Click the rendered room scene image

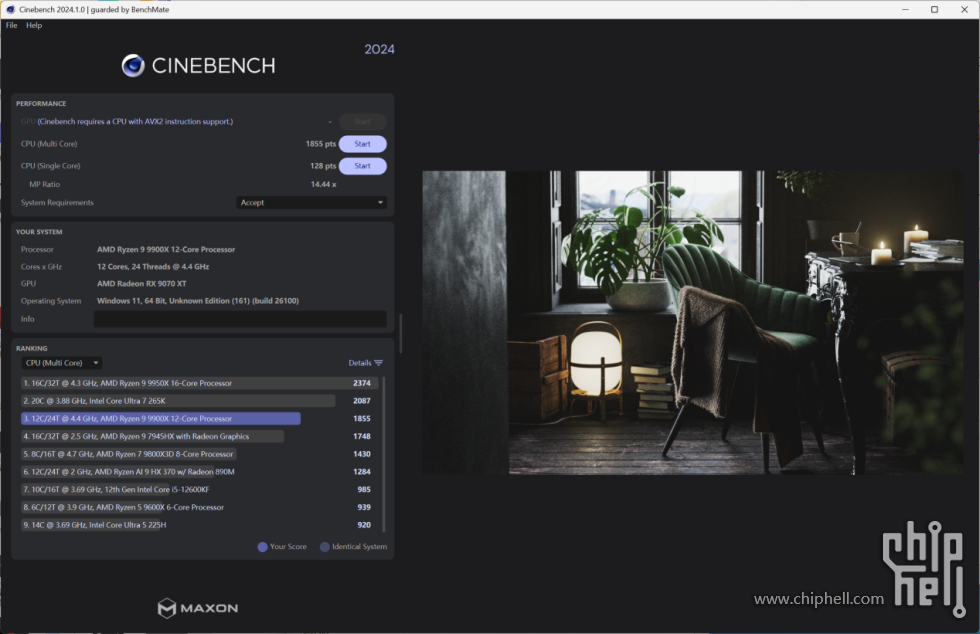[692, 323]
